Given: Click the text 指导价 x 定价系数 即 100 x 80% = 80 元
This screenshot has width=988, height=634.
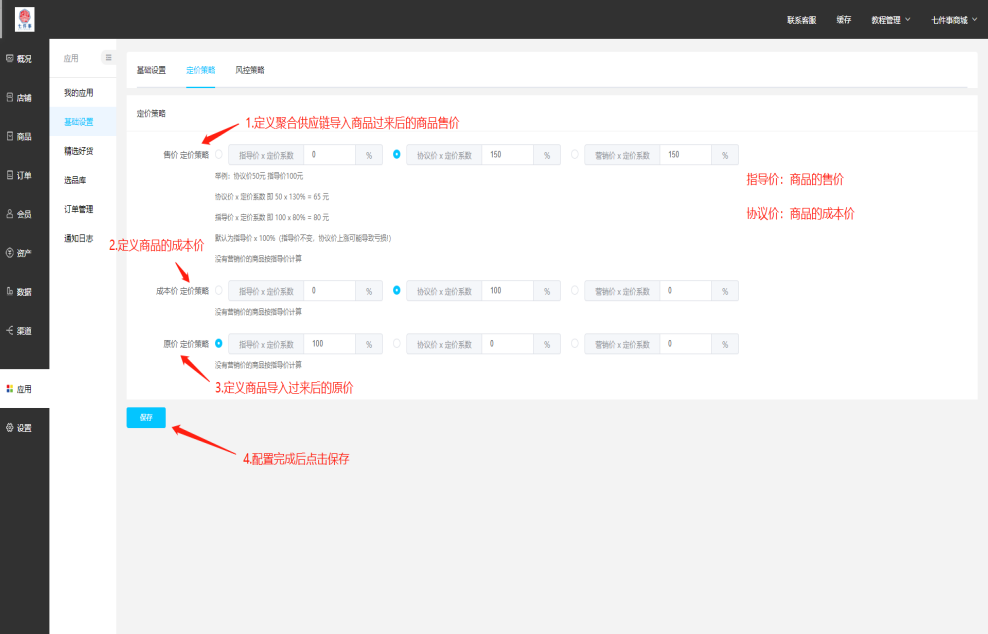Looking at the screenshot, I should [272, 217].
